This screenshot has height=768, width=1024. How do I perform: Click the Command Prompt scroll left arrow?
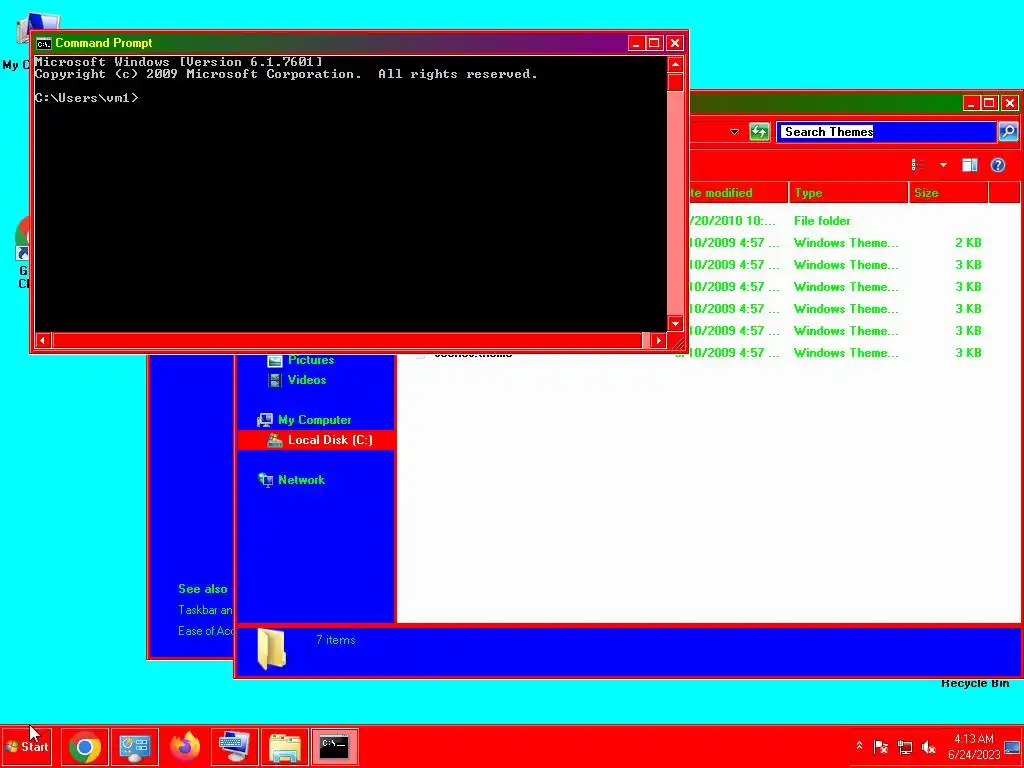pyautogui.click(x=42, y=340)
